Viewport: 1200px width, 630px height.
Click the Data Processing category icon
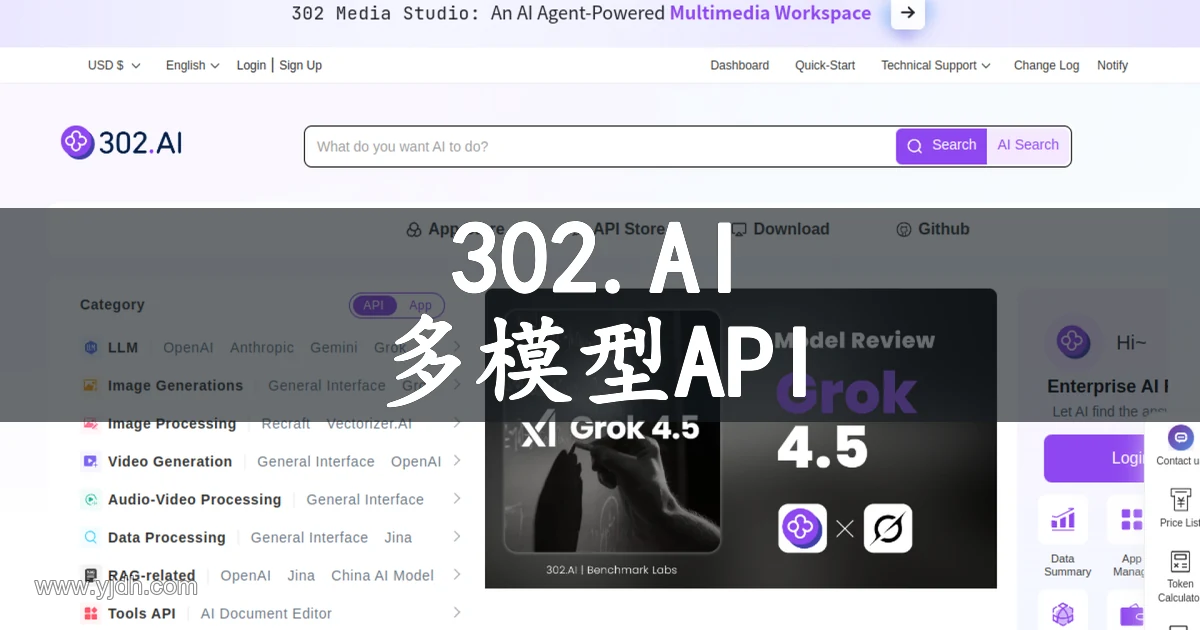[x=91, y=538]
